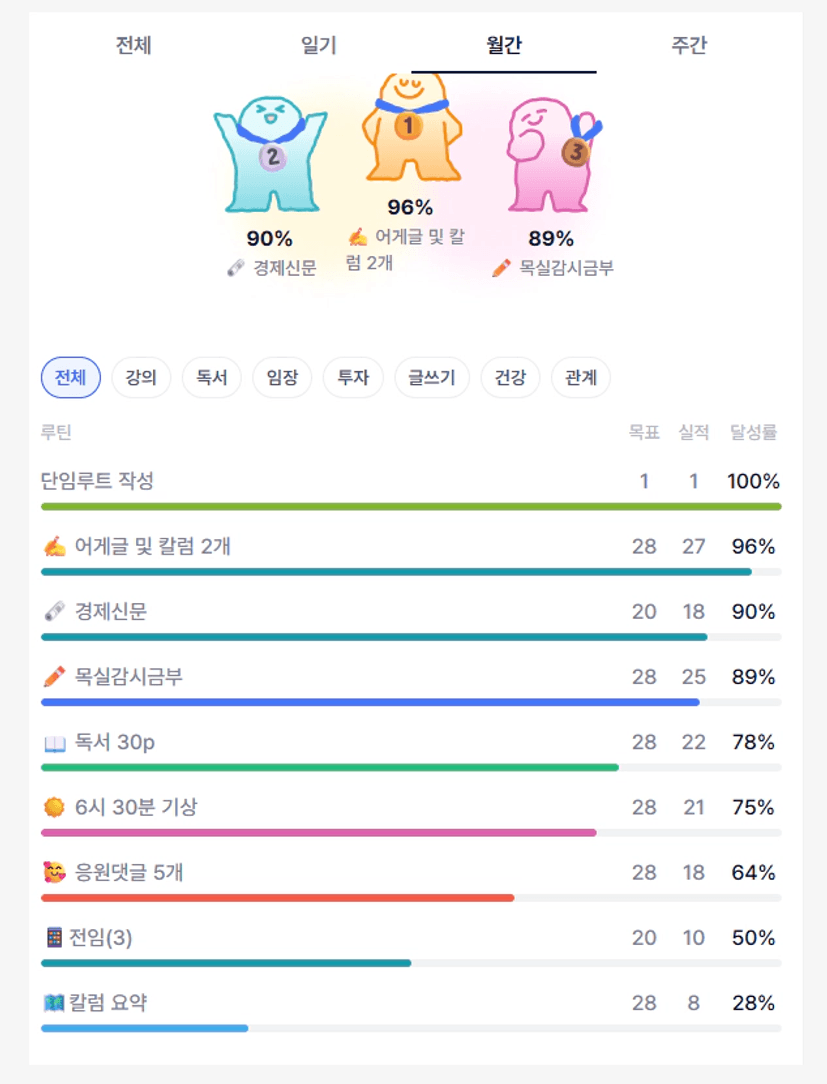Click the green 단임루트 작성 progress bar
Image resolution: width=827 pixels, height=1084 pixels.
coord(411,507)
